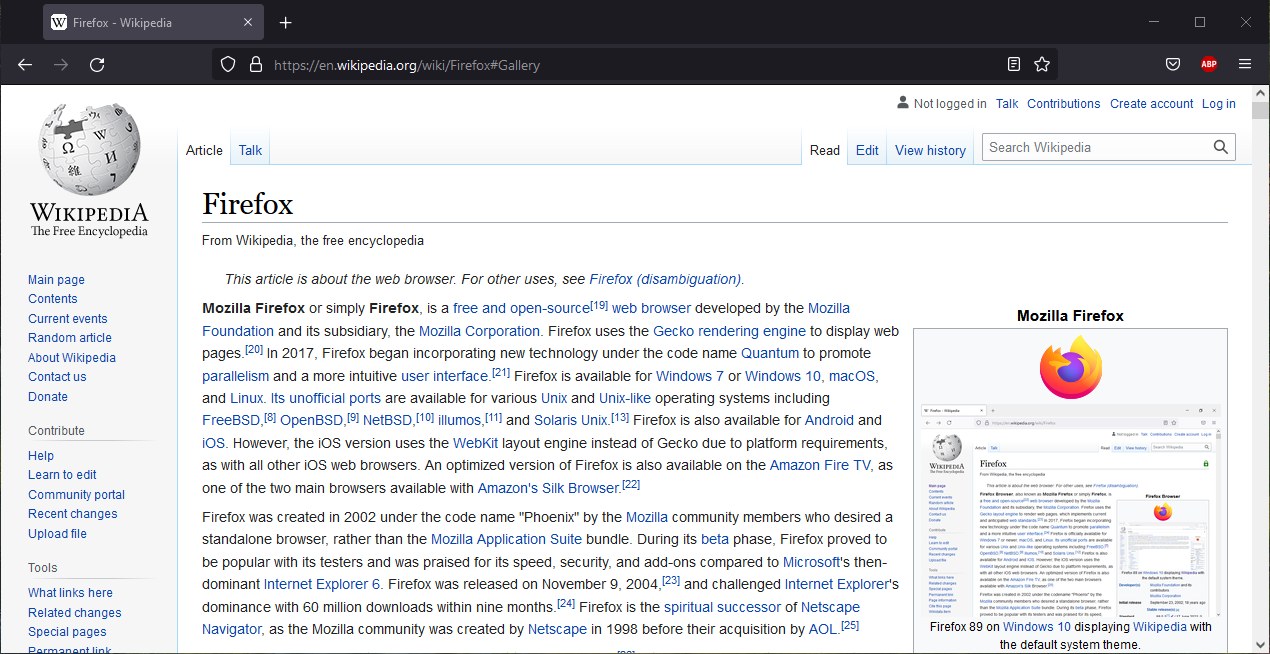Click the Donate link

tap(48, 397)
